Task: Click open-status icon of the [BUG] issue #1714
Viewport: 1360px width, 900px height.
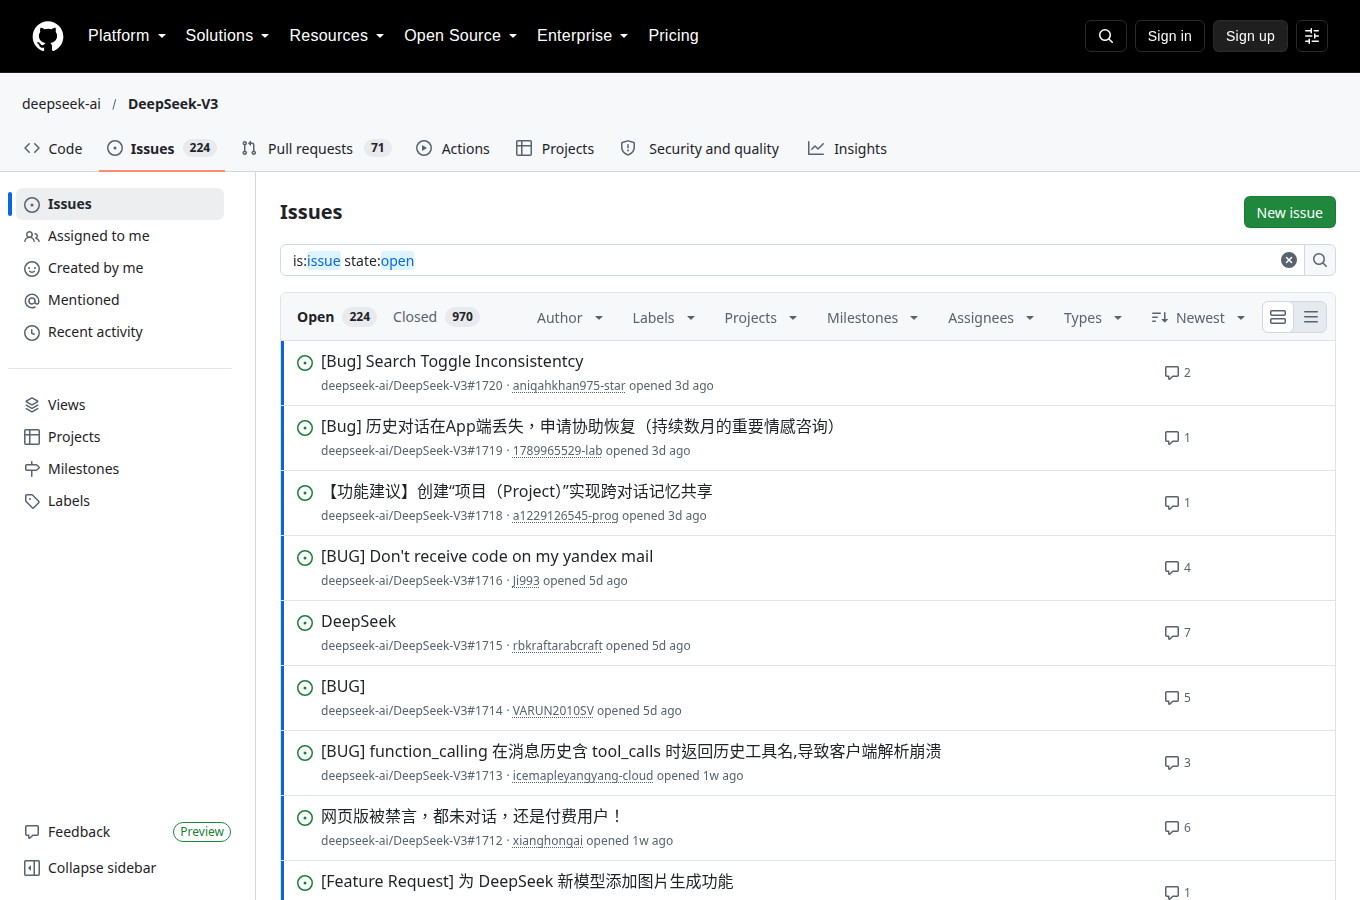Action: point(305,688)
